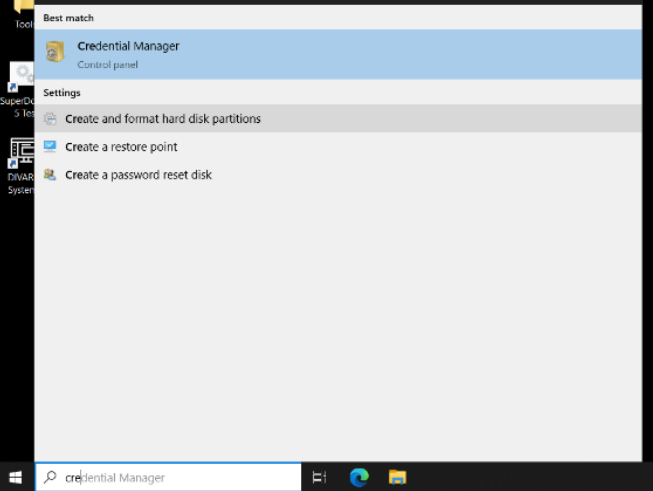Image resolution: width=653 pixels, height=491 pixels.
Task: Click the Credential Manager safe icon
Action: click(55, 52)
